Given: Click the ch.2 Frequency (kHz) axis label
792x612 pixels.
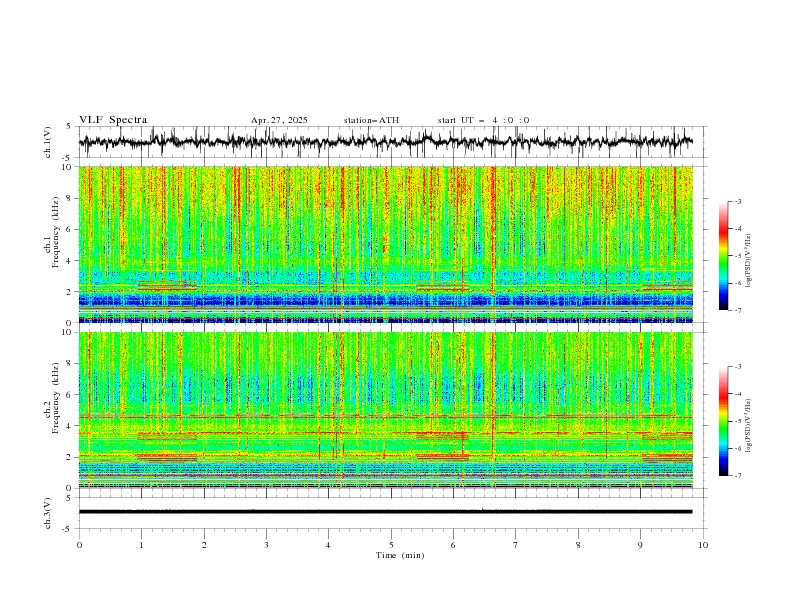Looking at the screenshot, I should tap(52, 398).
